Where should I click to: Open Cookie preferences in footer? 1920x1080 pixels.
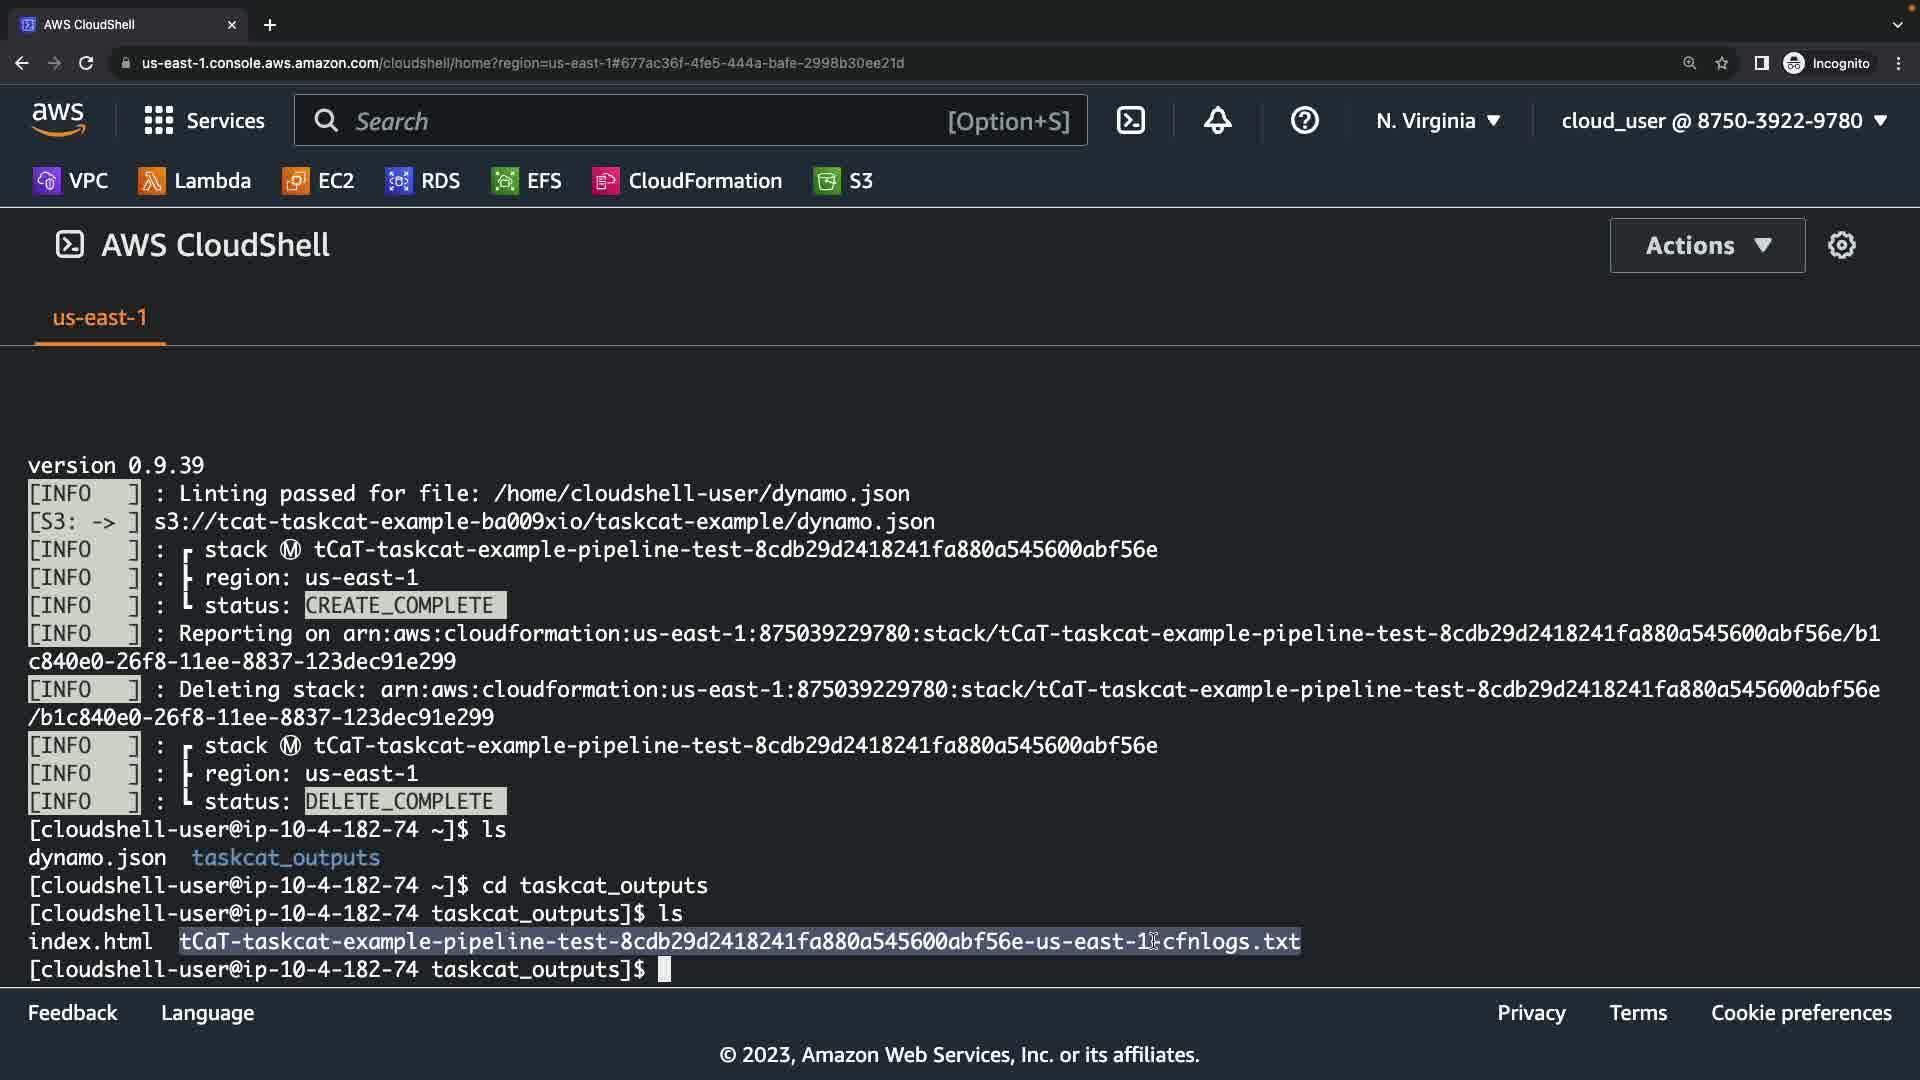pos(1800,1013)
